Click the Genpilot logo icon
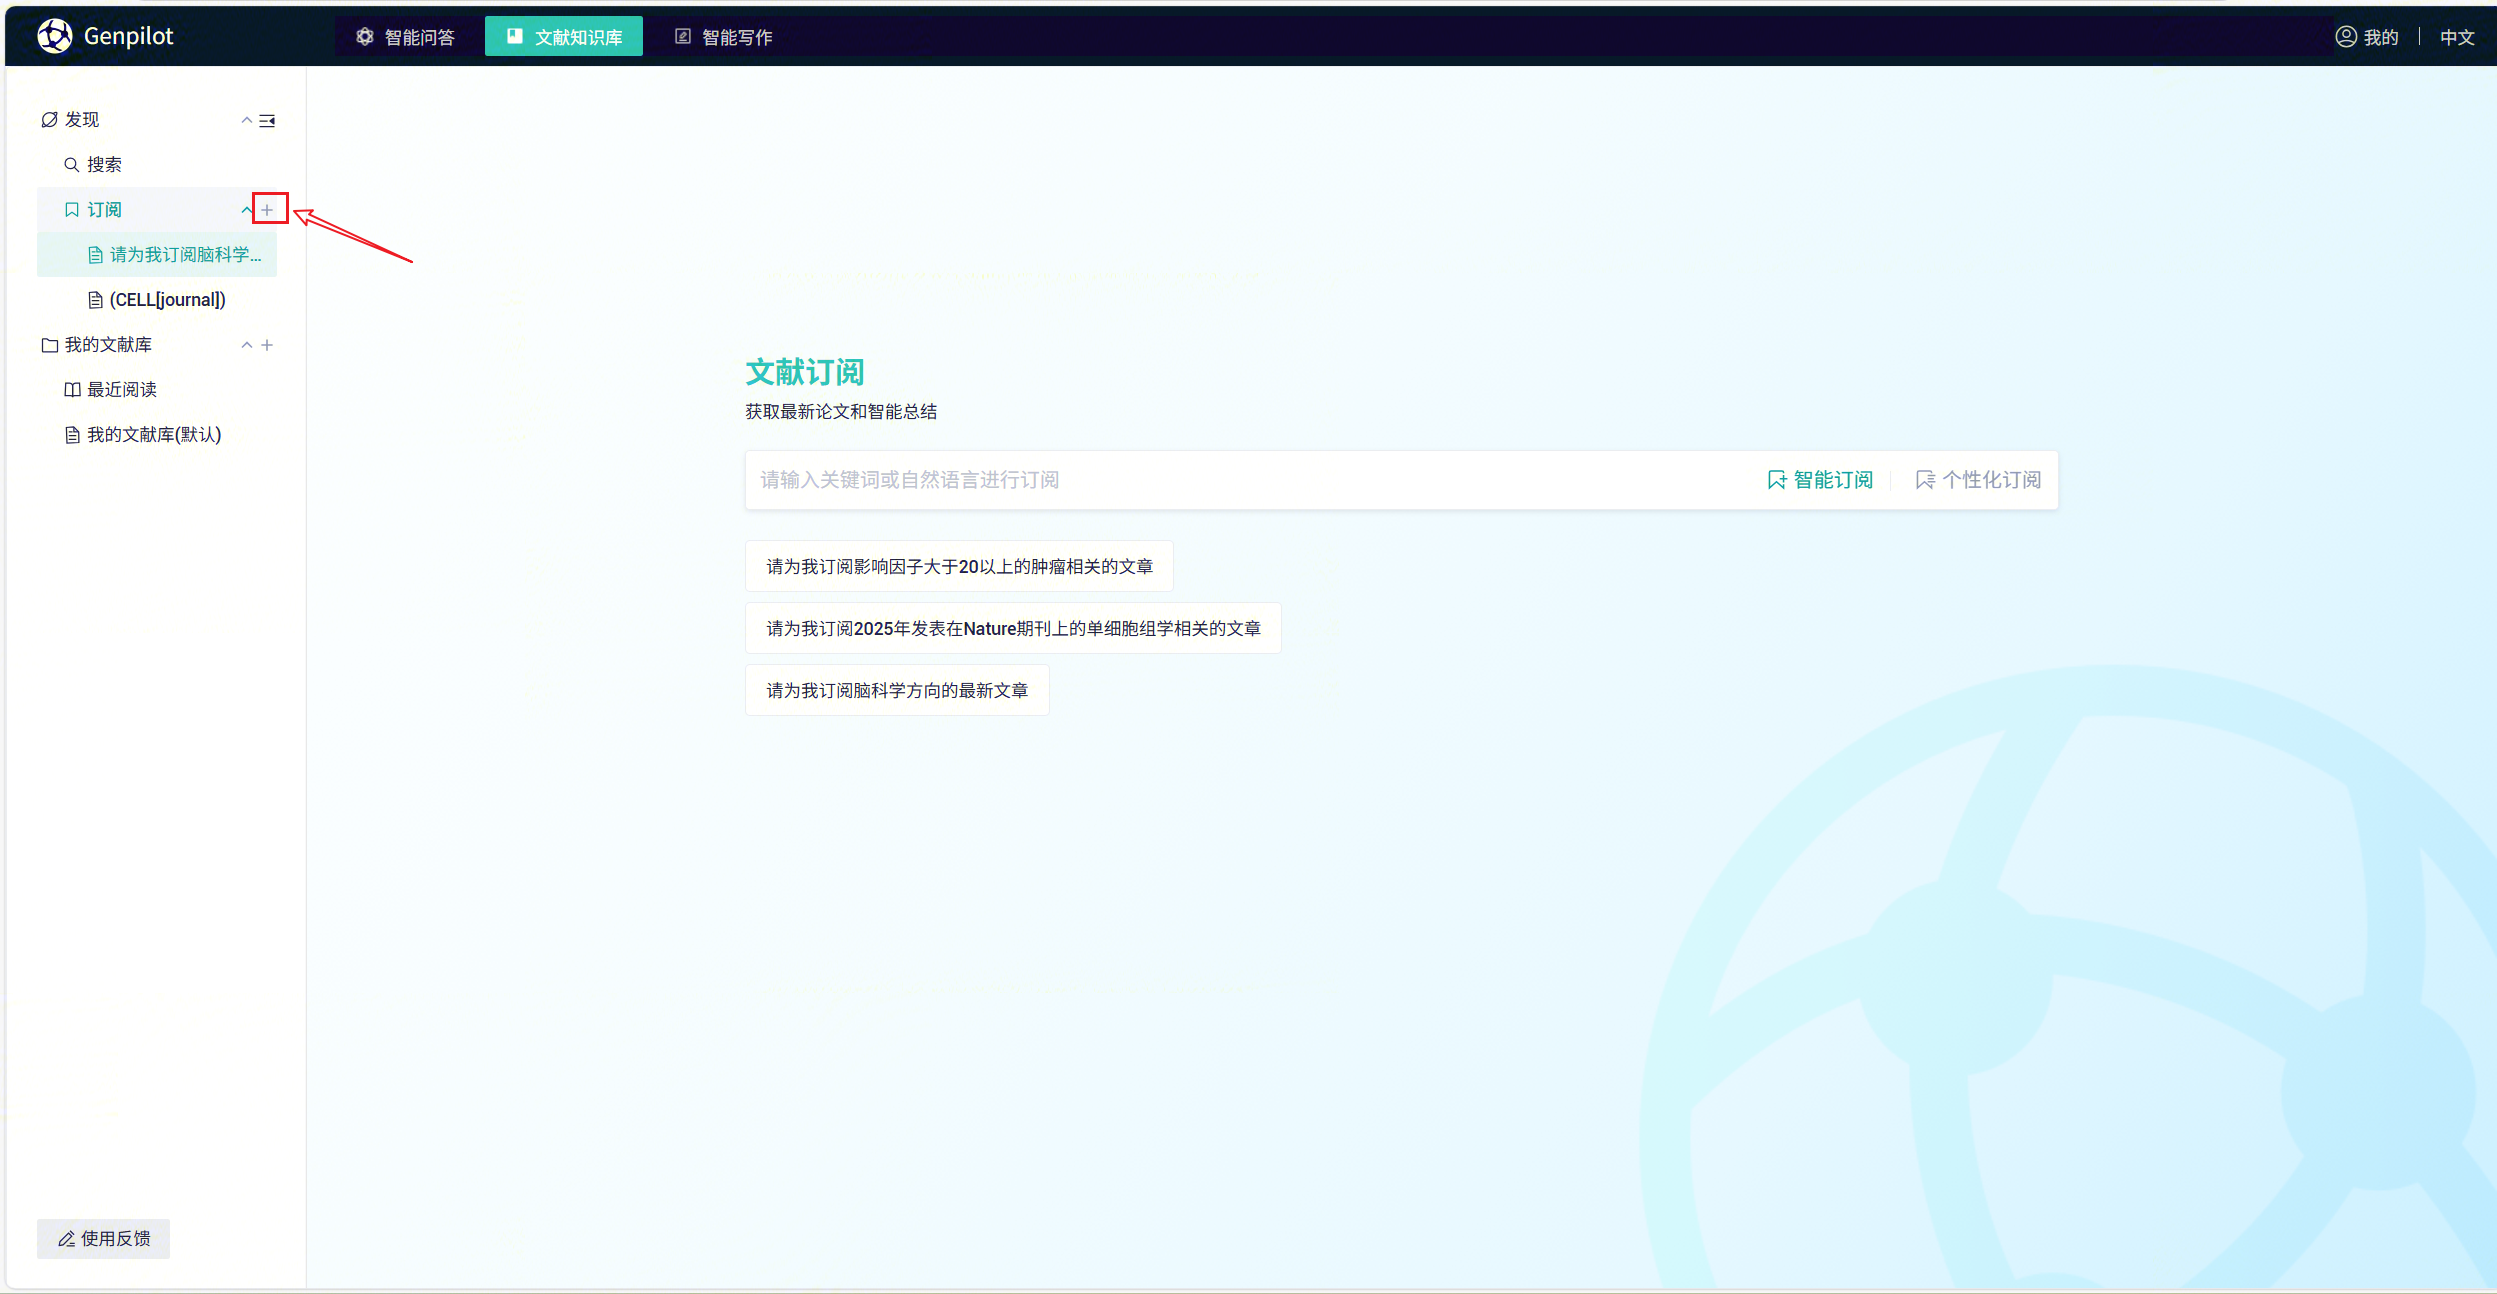 [x=54, y=36]
